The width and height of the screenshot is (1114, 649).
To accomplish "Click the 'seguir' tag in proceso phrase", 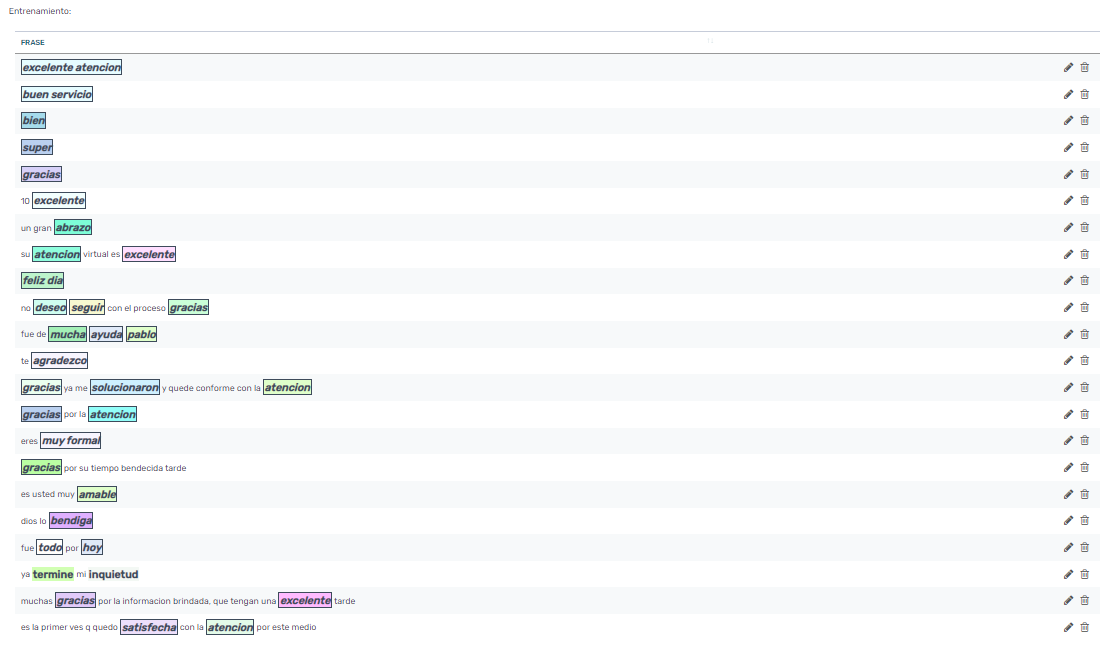I will 87,307.
